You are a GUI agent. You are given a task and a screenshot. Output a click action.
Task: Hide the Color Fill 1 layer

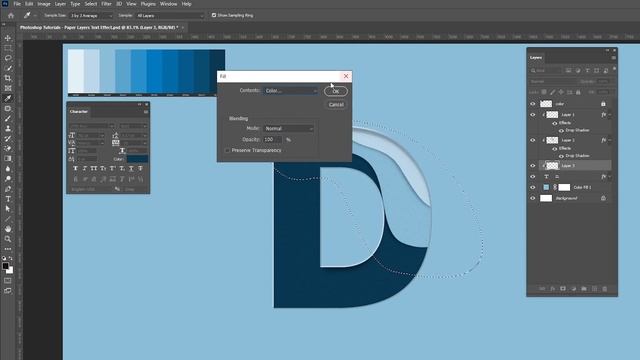coord(533,187)
